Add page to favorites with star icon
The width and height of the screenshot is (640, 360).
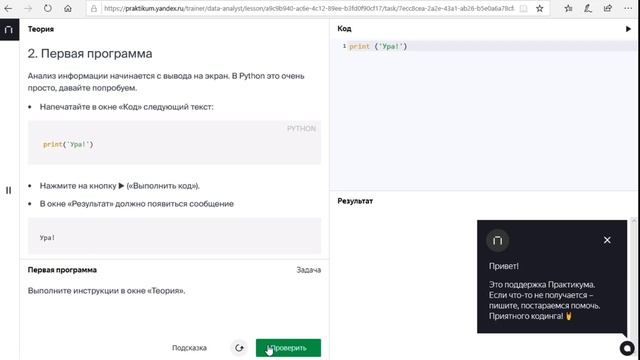[x=540, y=9]
